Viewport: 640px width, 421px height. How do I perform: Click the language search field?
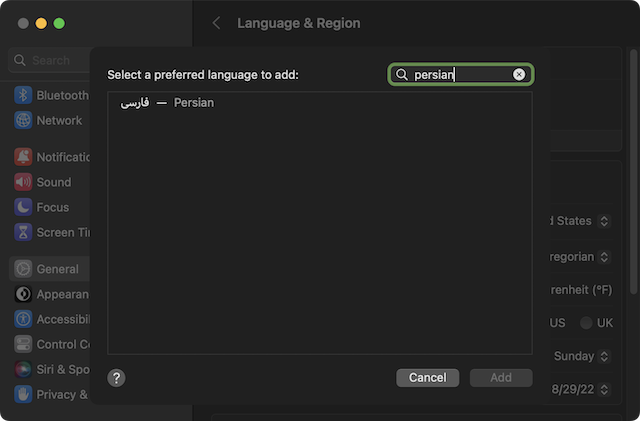[460, 75]
